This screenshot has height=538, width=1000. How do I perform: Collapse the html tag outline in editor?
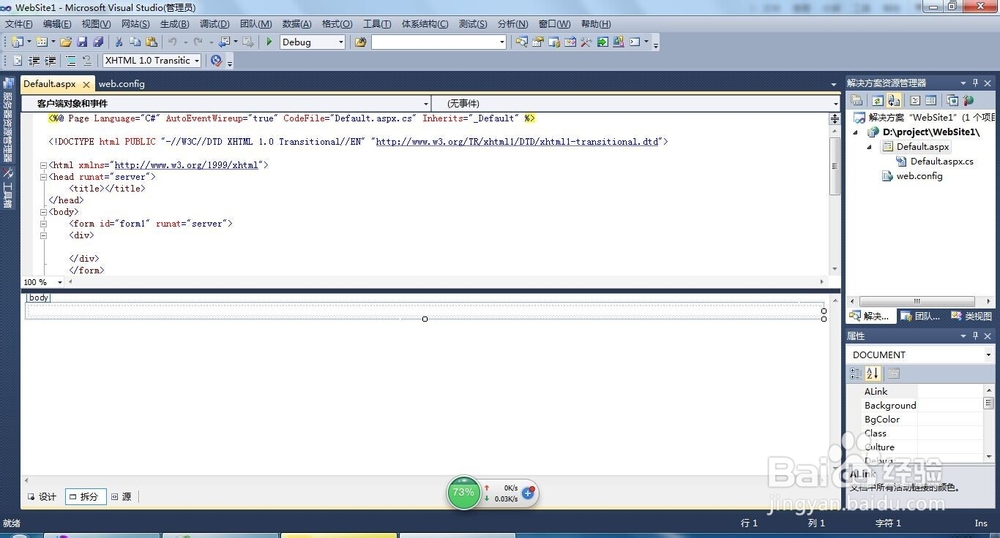pos(43,165)
